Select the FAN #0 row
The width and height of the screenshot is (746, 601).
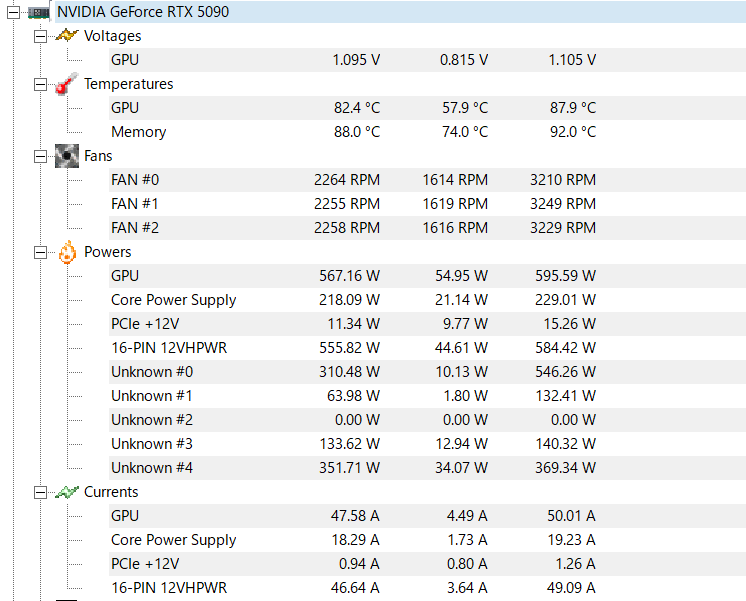(x=427, y=180)
